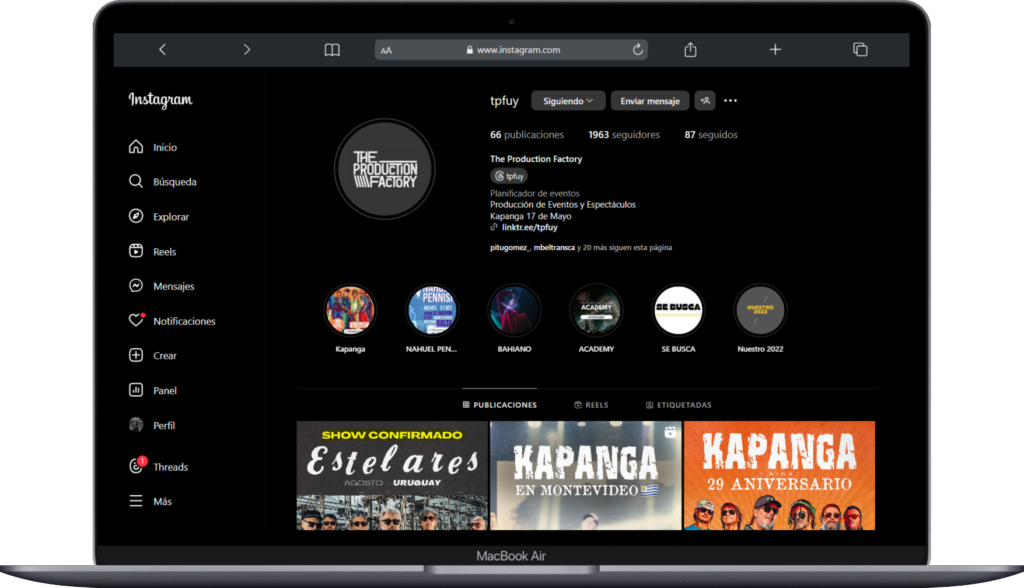This screenshot has height=588, width=1024.
Task: Open the three-dot profile options
Action: click(731, 101)
